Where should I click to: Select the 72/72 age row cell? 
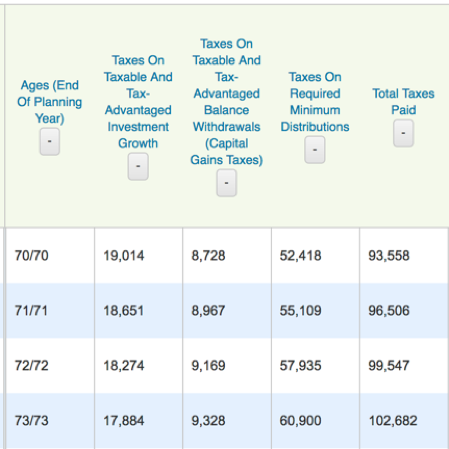(50, 366)
